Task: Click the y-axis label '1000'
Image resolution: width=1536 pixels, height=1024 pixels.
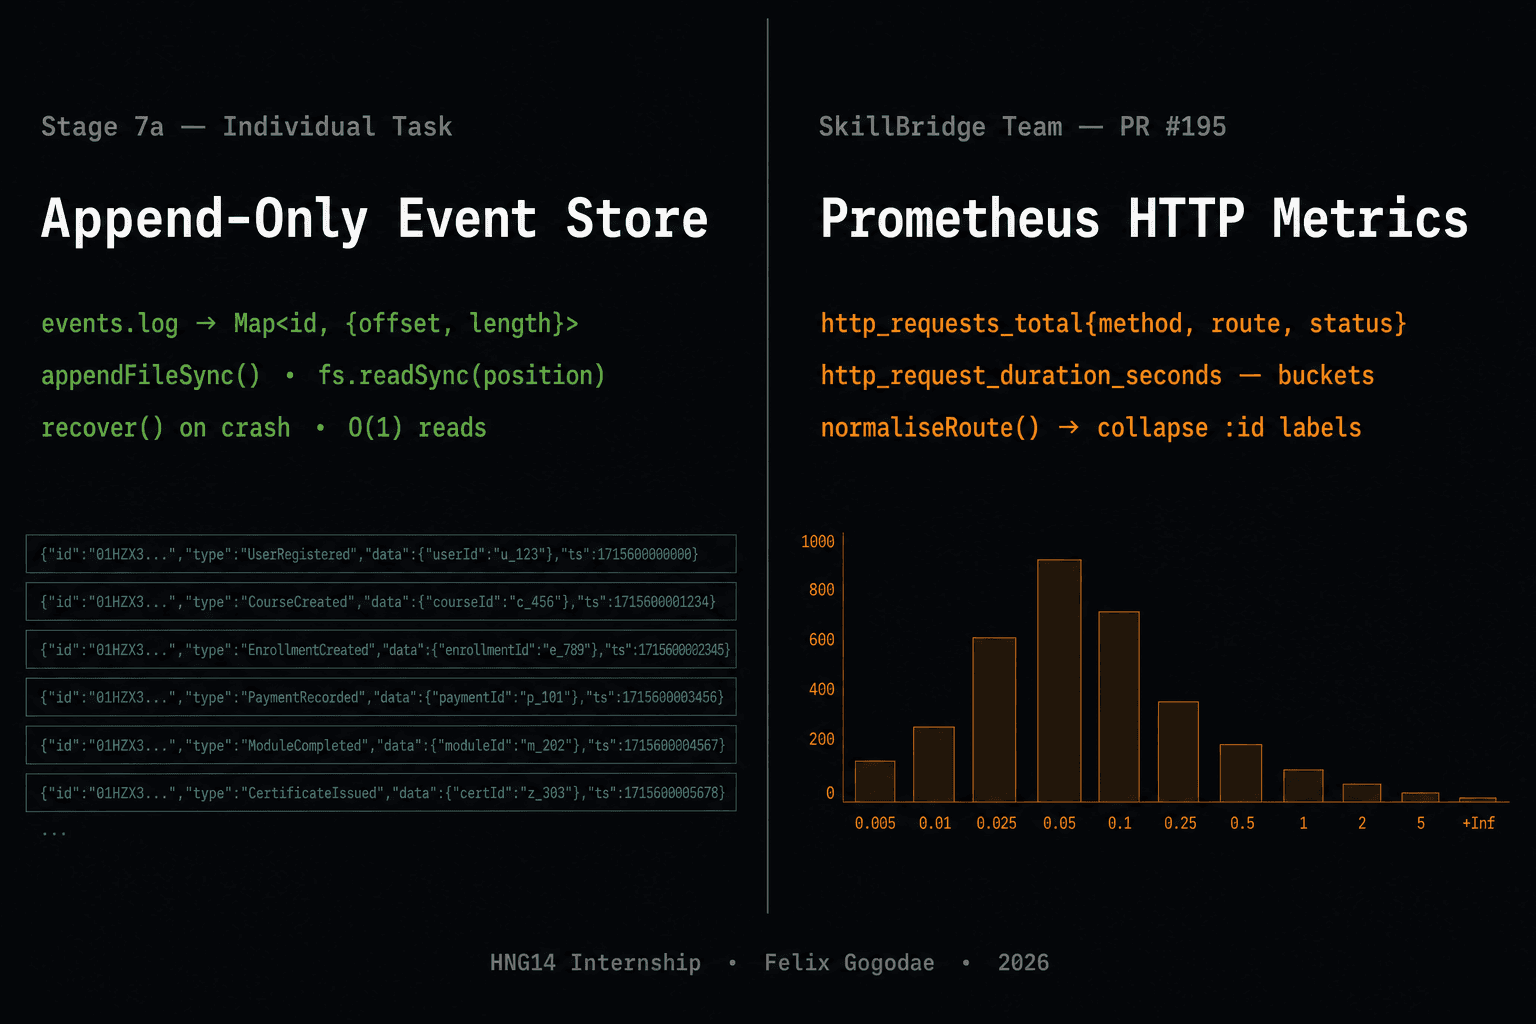Action: (x=818, y=541)
